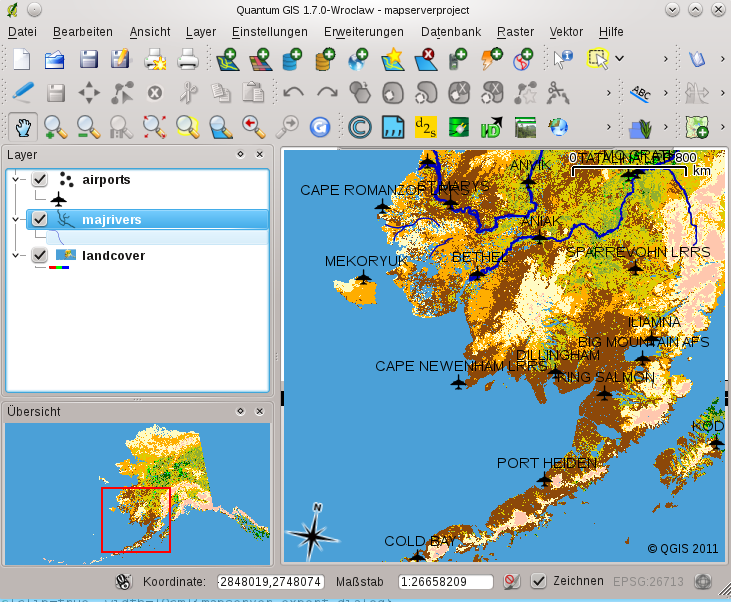The width and height of the screenshot is (731, 602).
Task: Open the Datei menu
Action: point(22,32)
